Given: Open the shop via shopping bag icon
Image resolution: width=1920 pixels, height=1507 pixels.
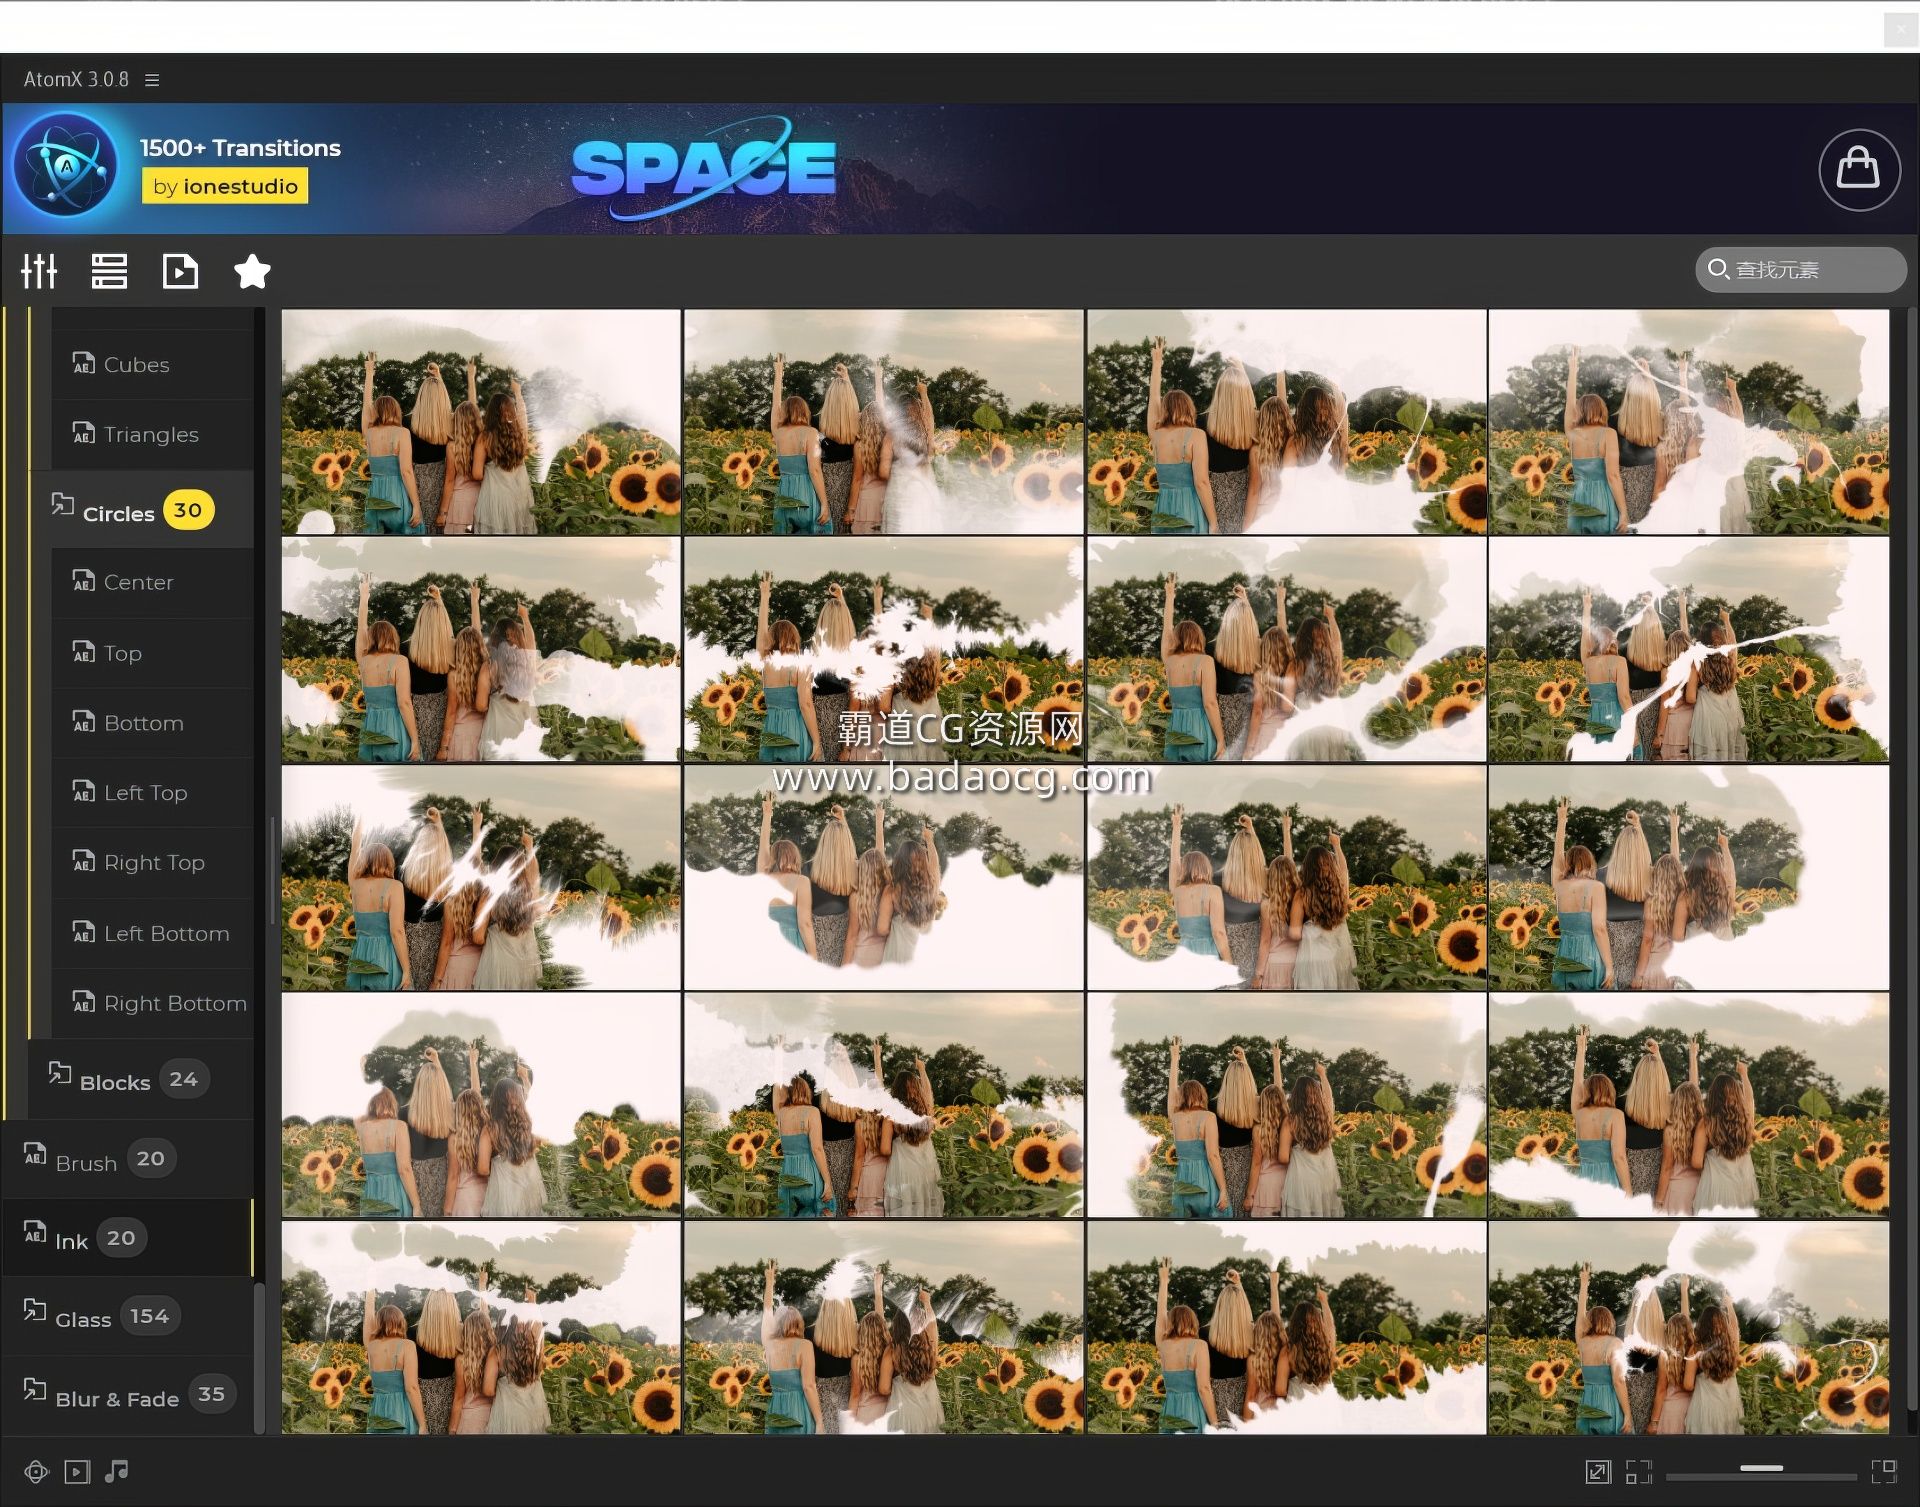Looking at the screenshot, I should pos(1858,169).
